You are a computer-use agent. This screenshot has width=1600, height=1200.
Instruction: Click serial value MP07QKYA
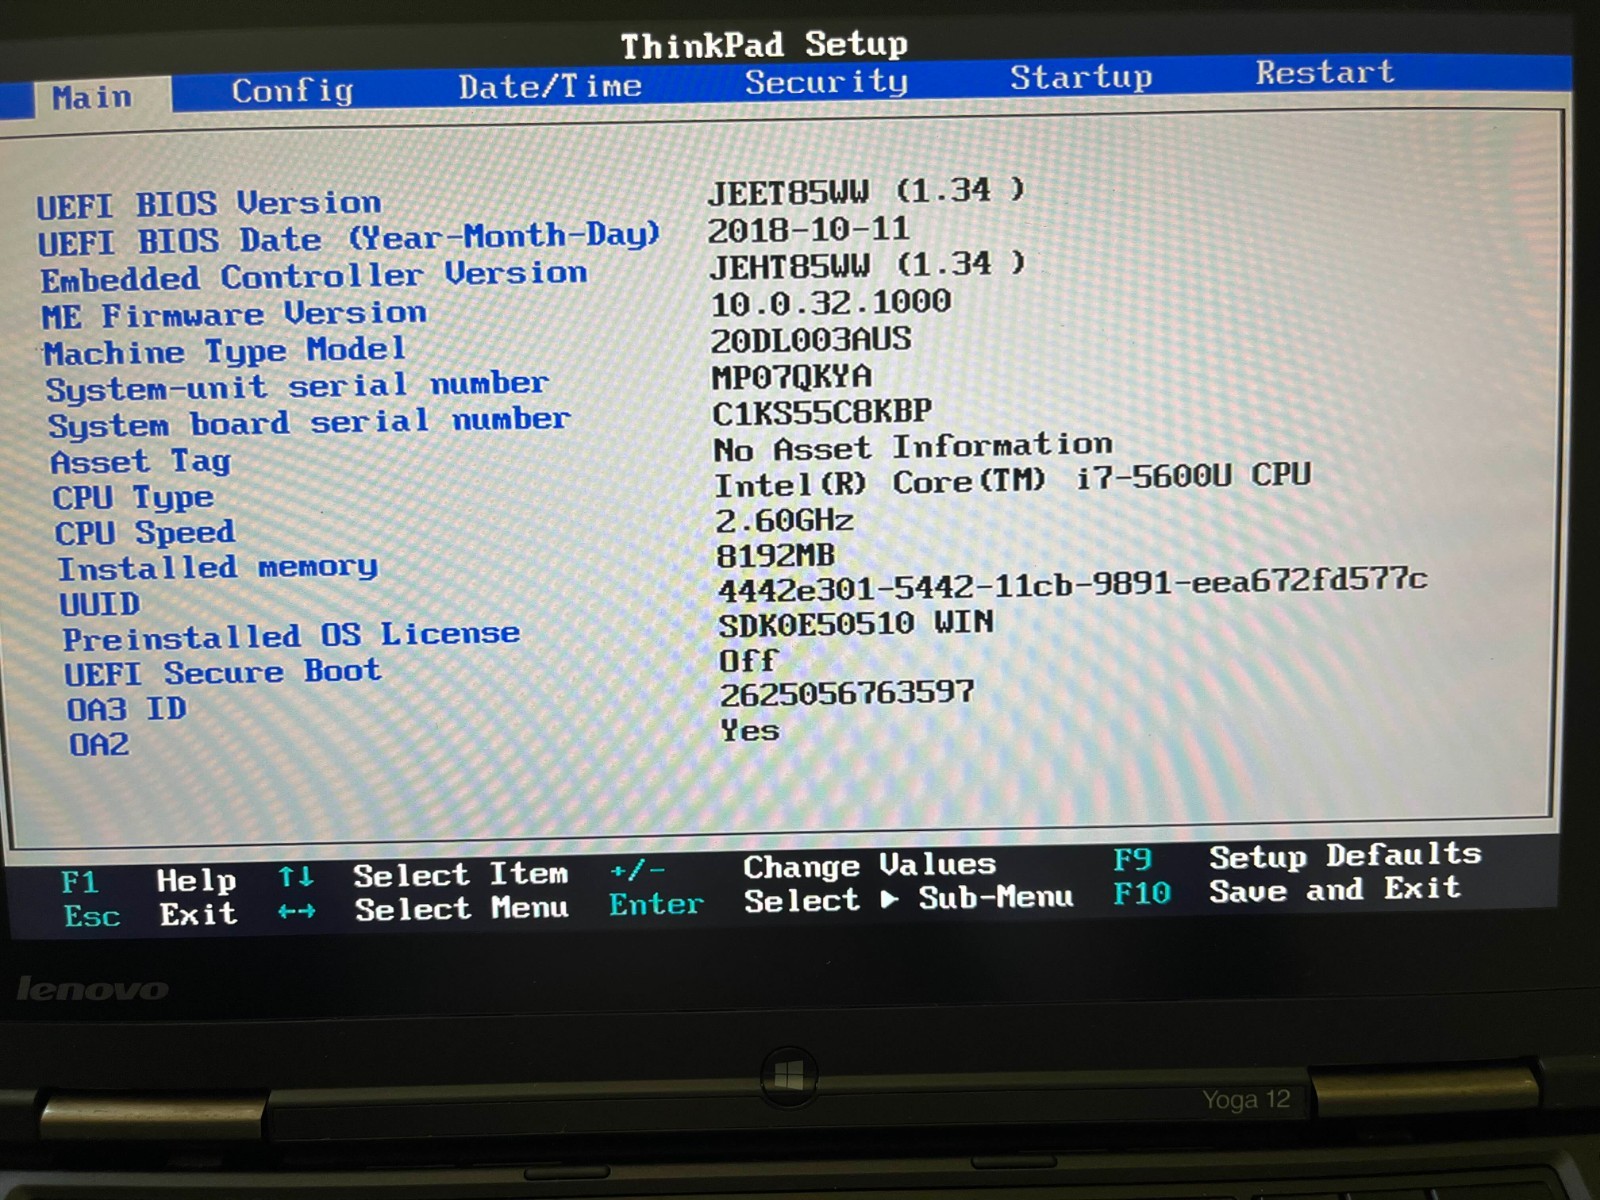[x=792, y=377]
